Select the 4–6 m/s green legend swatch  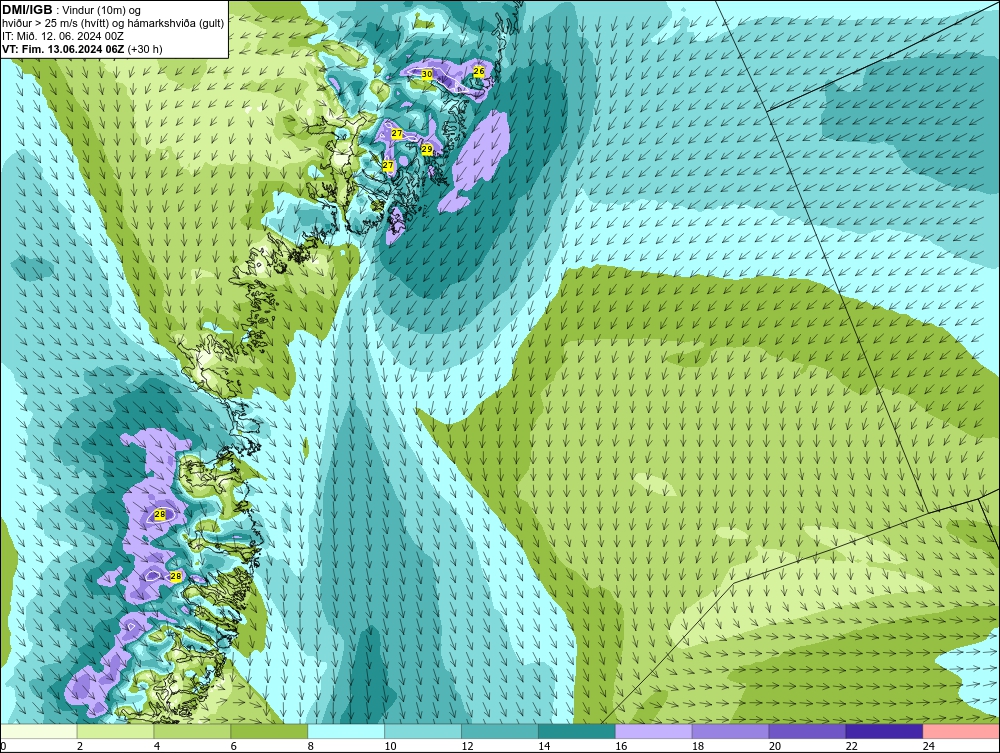click(192, 731)
